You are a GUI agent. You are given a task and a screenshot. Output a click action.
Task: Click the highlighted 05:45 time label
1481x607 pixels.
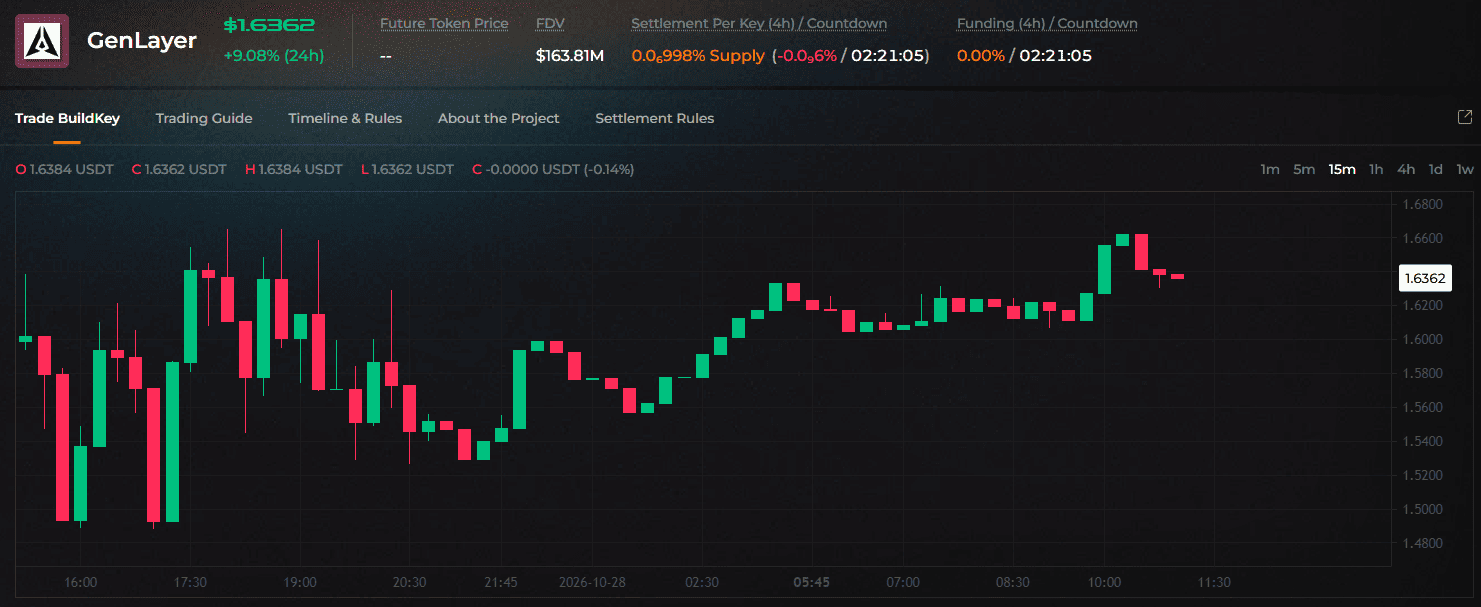coord(811,582)
